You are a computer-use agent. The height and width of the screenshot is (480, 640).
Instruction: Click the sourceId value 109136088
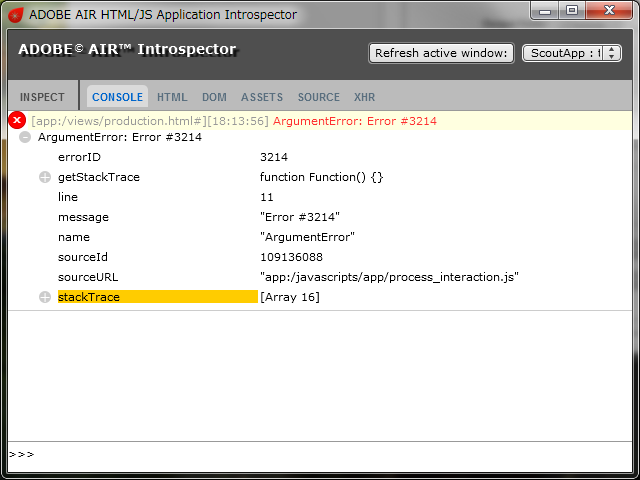[x=291, y=257]
